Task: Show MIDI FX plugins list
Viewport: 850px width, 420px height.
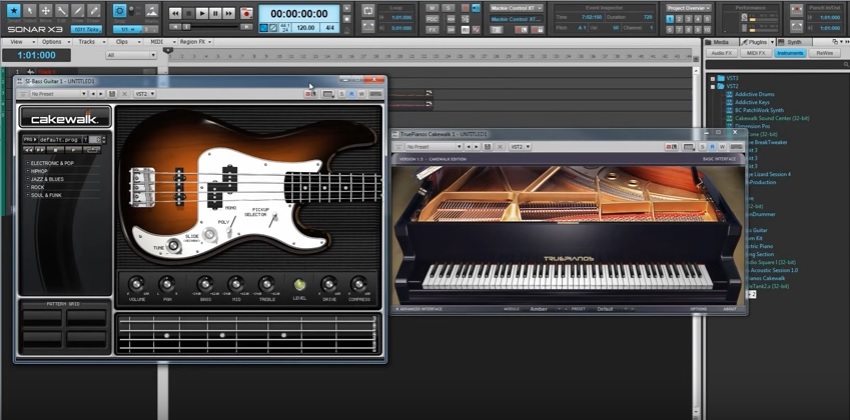Action: [x=756, y=53]
